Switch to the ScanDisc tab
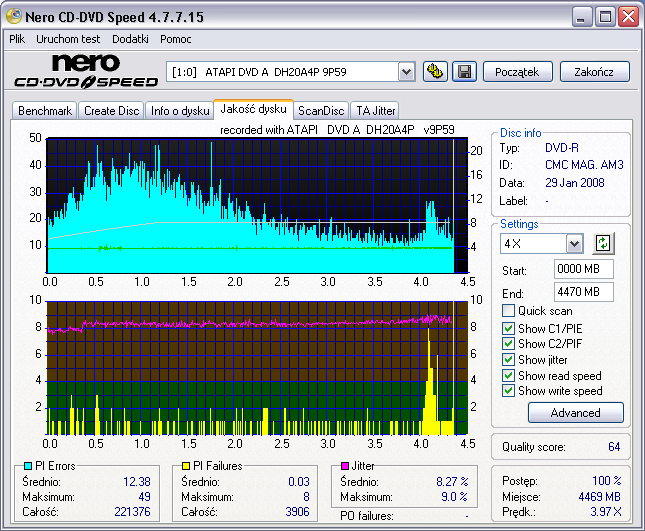 [321, 111]
